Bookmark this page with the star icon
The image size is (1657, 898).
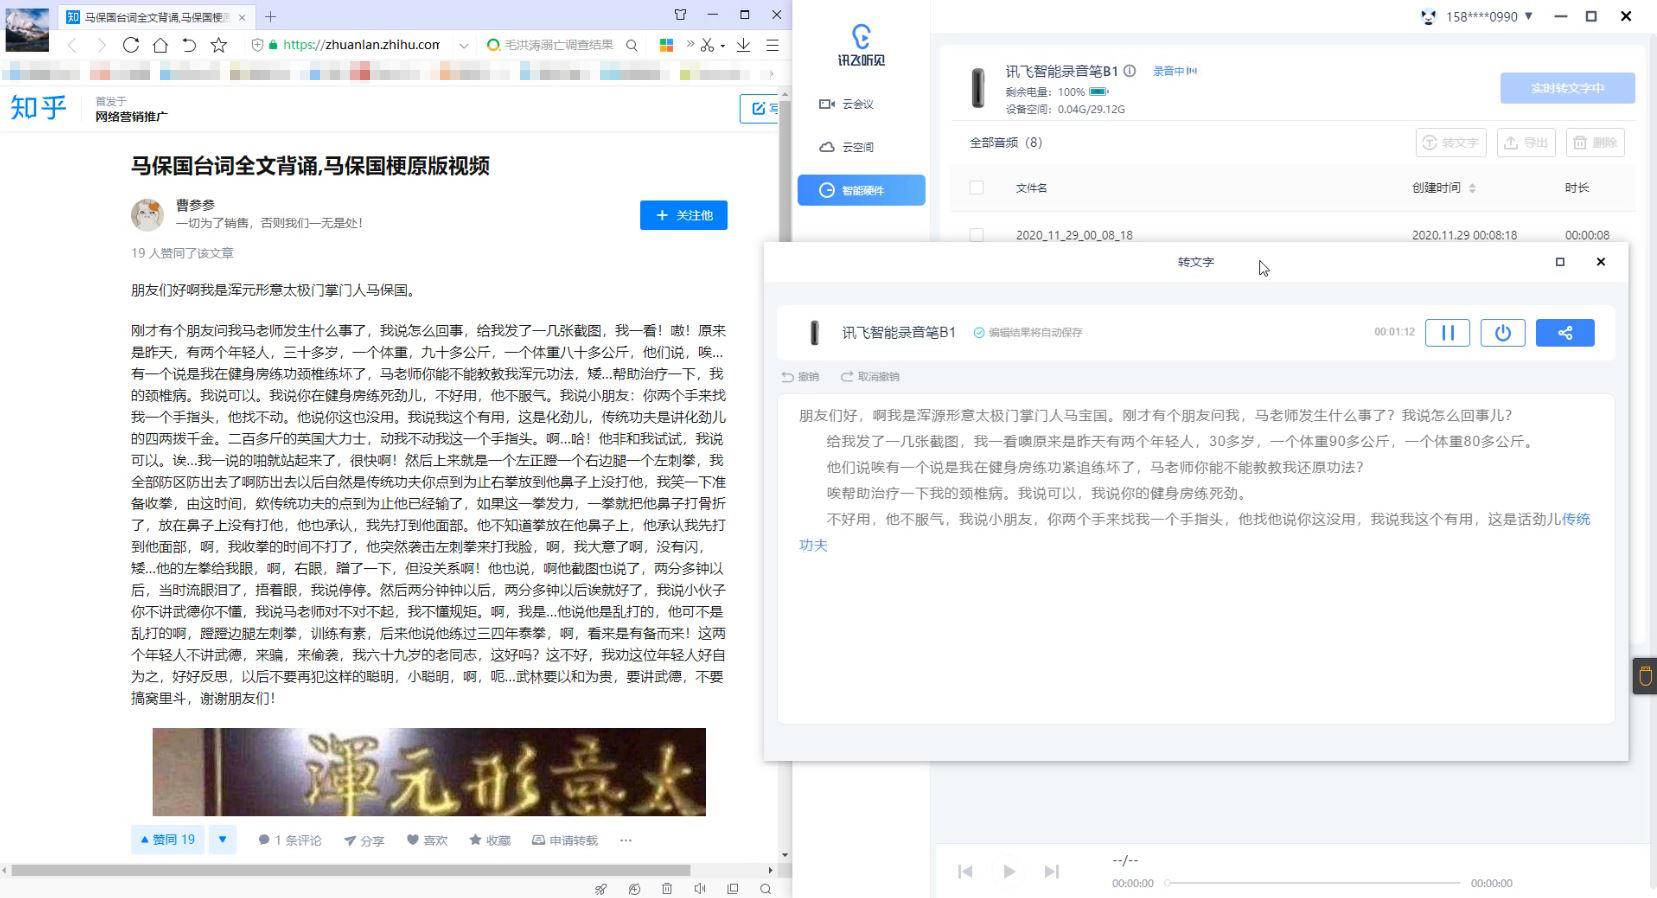coord(219,45)
